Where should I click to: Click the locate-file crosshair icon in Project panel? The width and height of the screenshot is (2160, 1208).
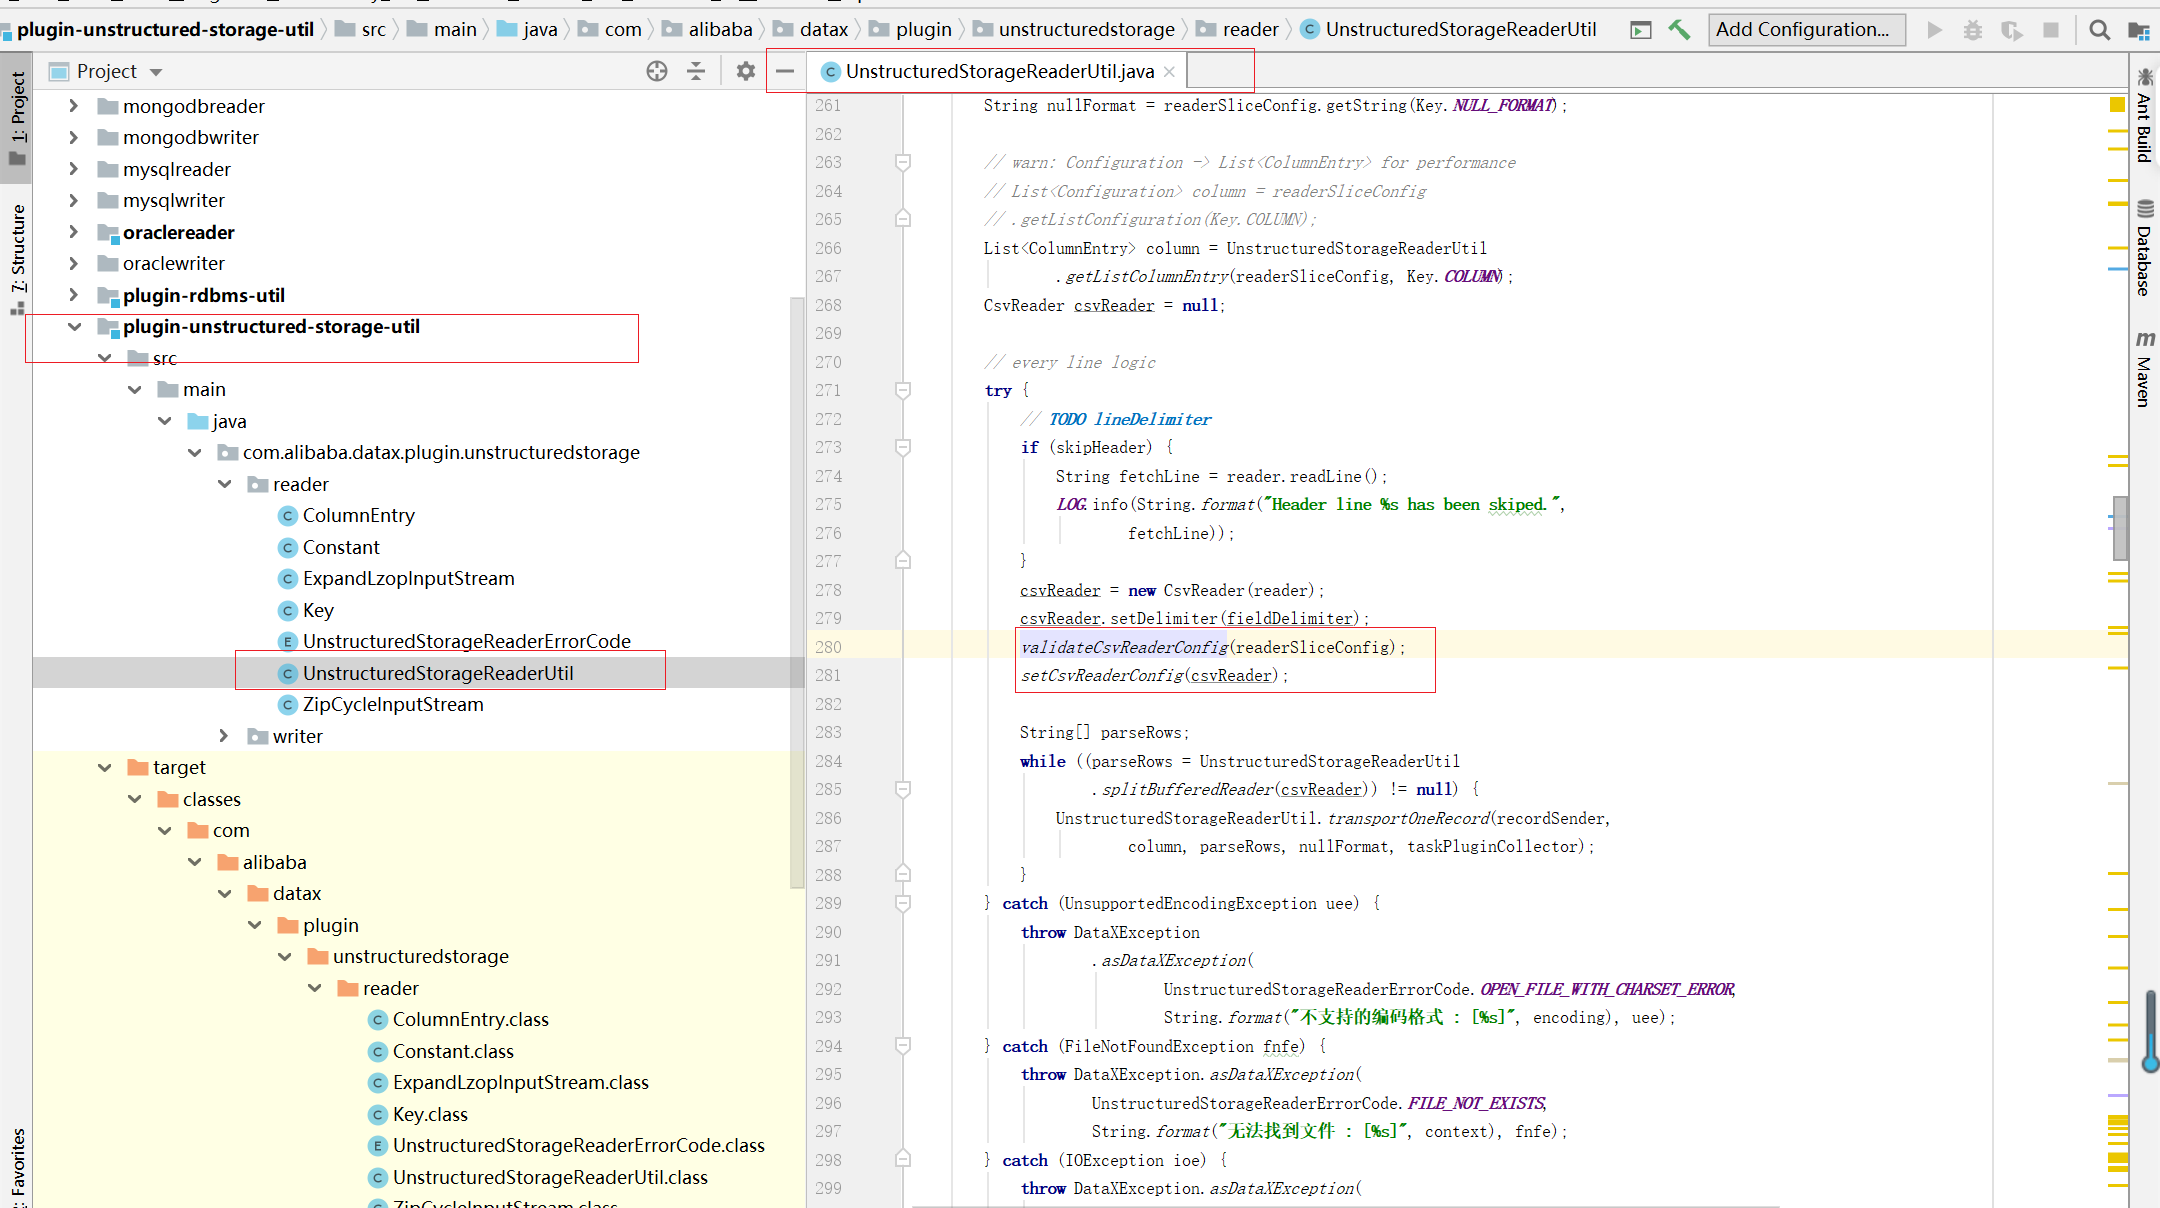point(657,71)
